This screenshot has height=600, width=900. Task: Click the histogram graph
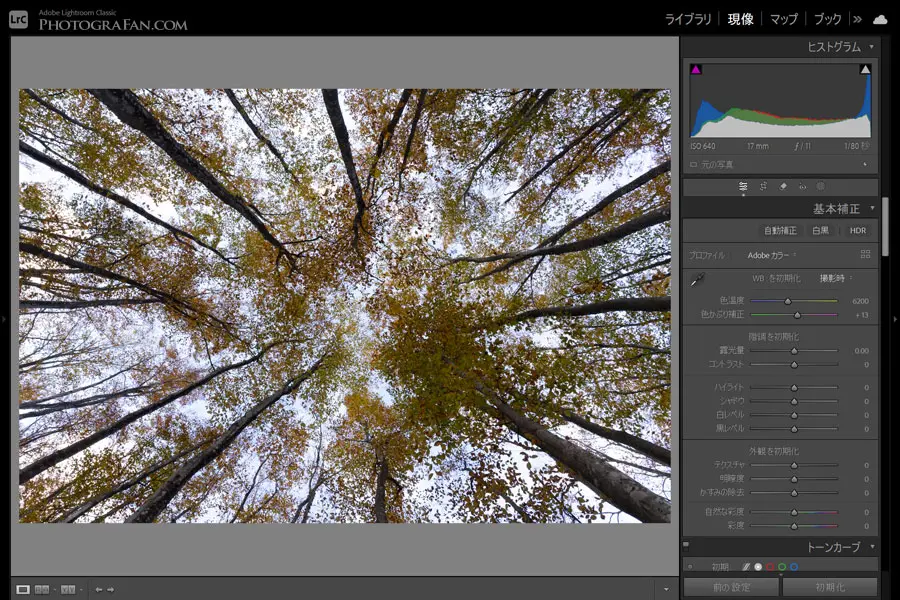781,100
